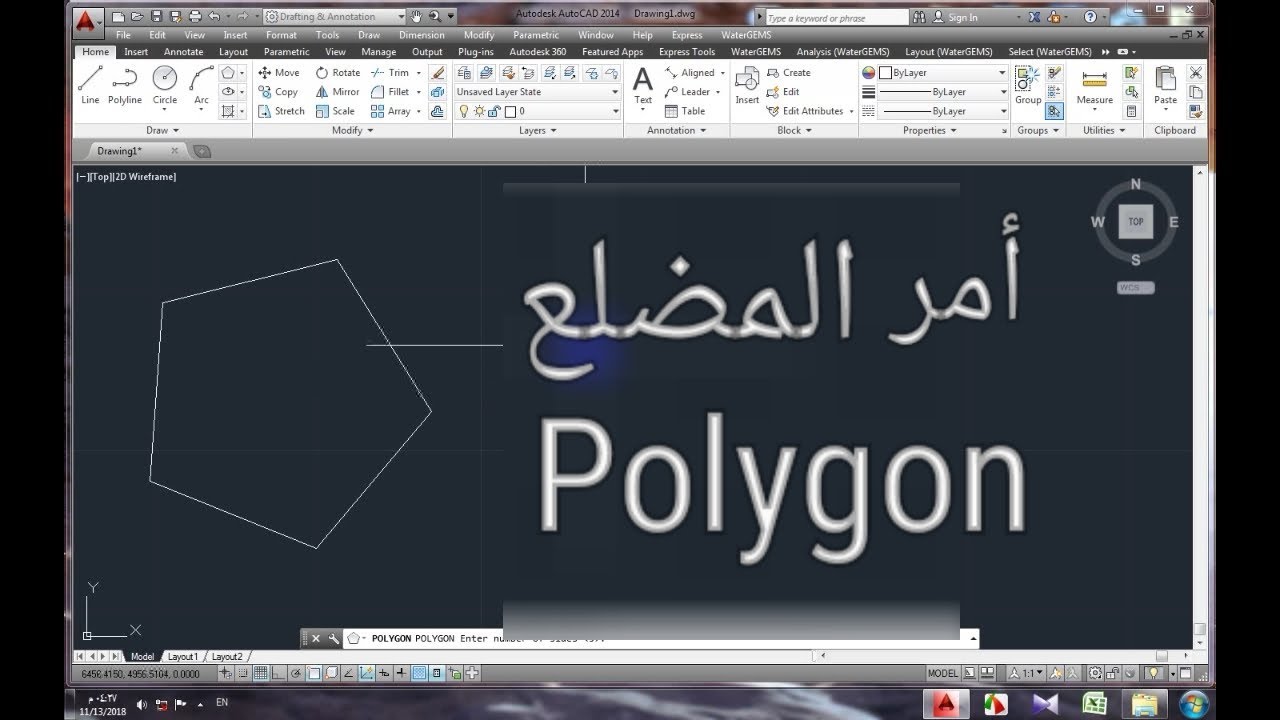
Task: Click the Cut icon in Clipboard panel
Action: point(1195,73)
